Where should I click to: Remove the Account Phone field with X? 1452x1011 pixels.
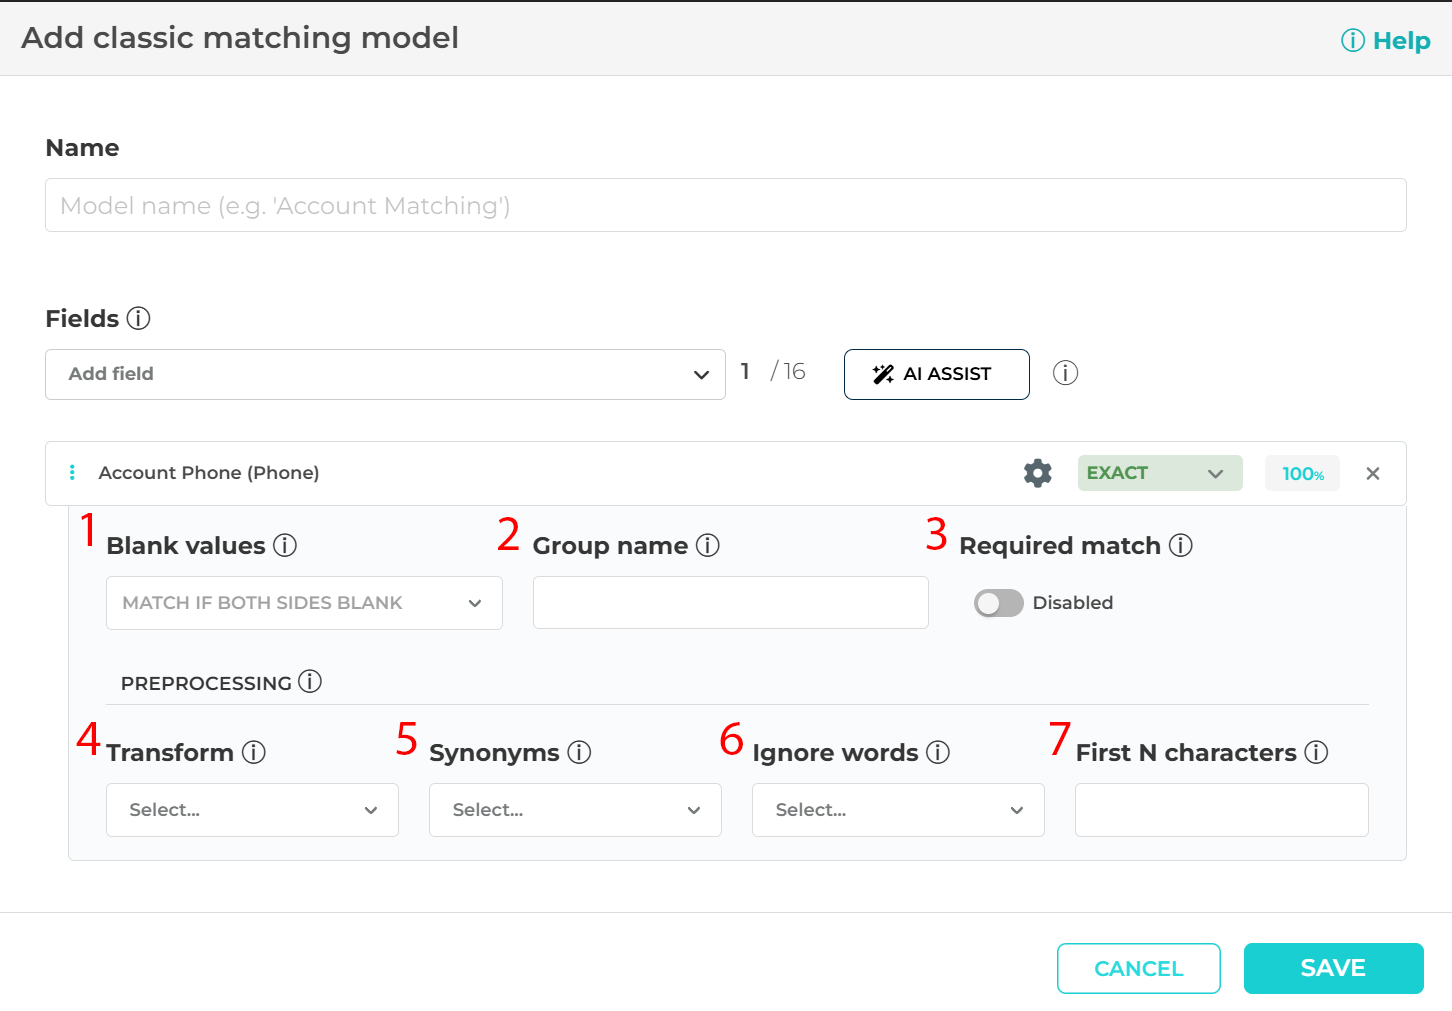(1372, 473)
